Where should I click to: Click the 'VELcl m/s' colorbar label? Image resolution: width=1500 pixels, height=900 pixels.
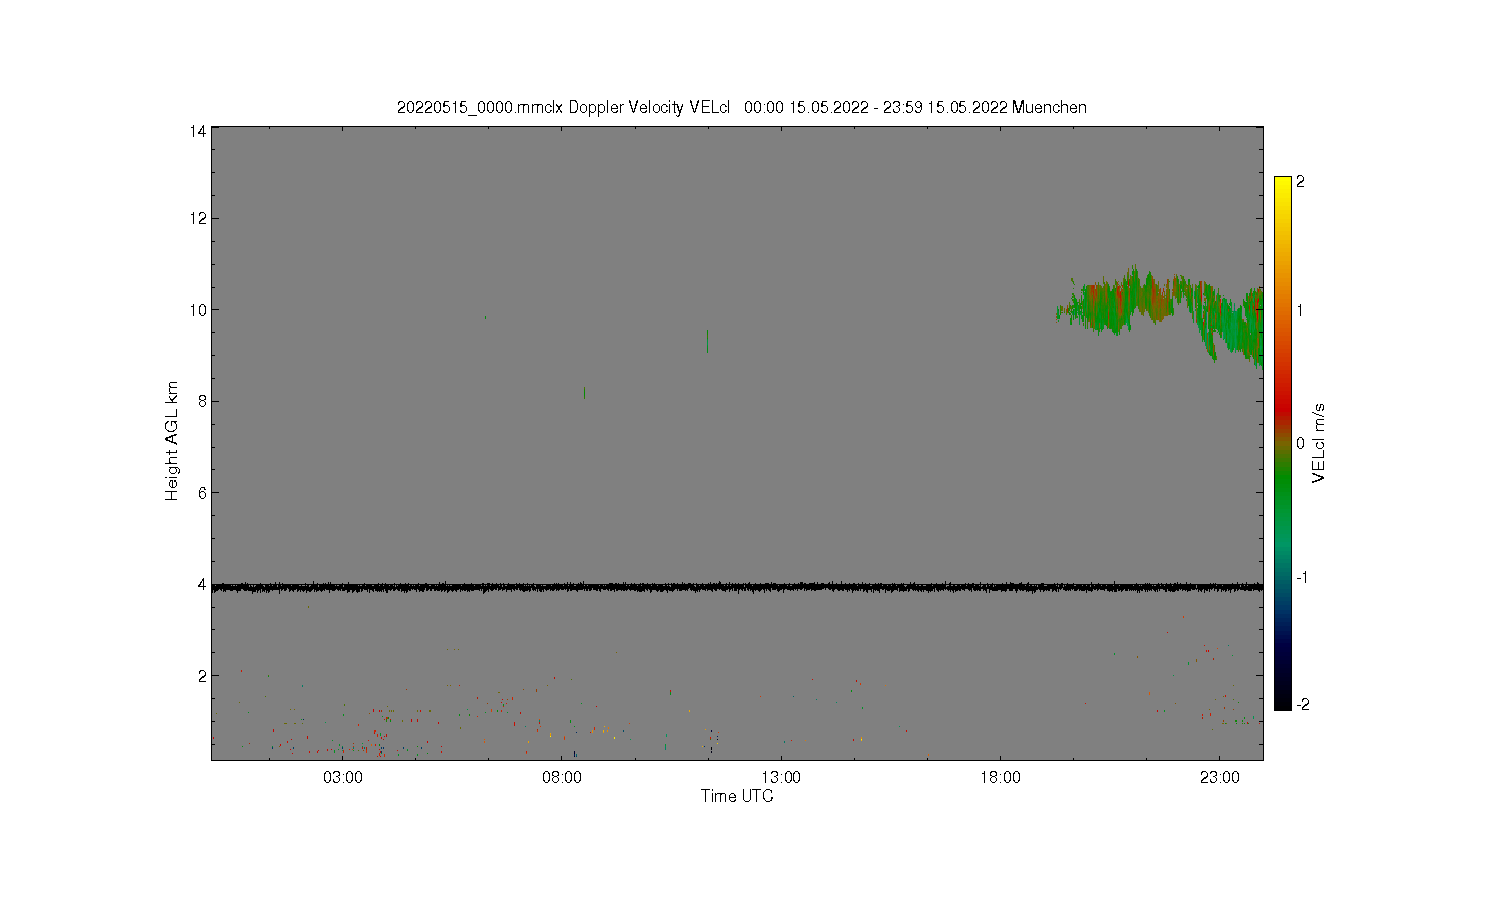[1319, 443]
